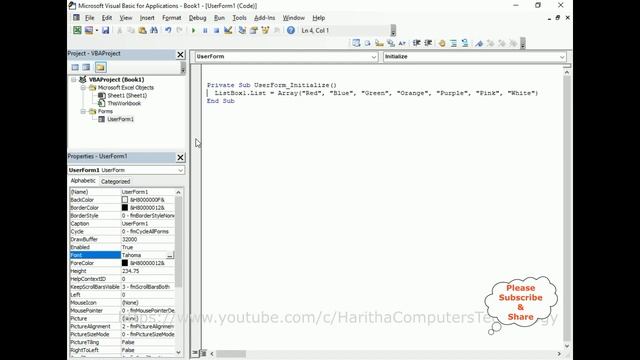
Task: Click the Caption property value UserForm1
Action: pos(148,224)
